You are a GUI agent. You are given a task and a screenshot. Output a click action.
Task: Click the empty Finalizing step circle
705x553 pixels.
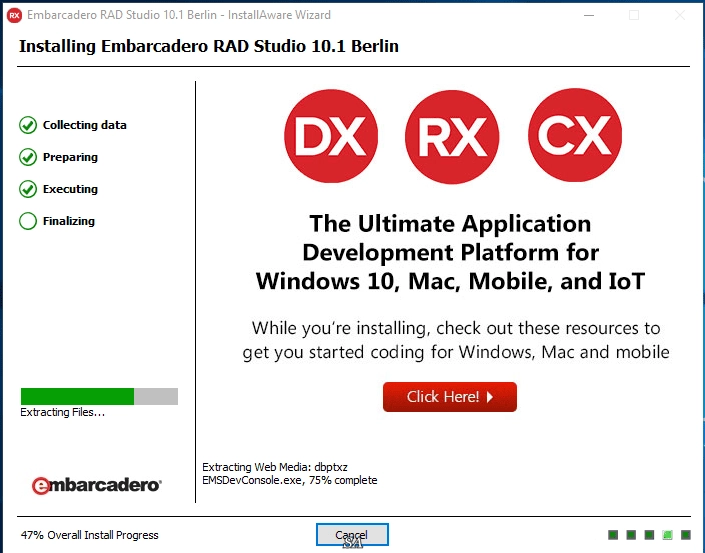point(28,221)
